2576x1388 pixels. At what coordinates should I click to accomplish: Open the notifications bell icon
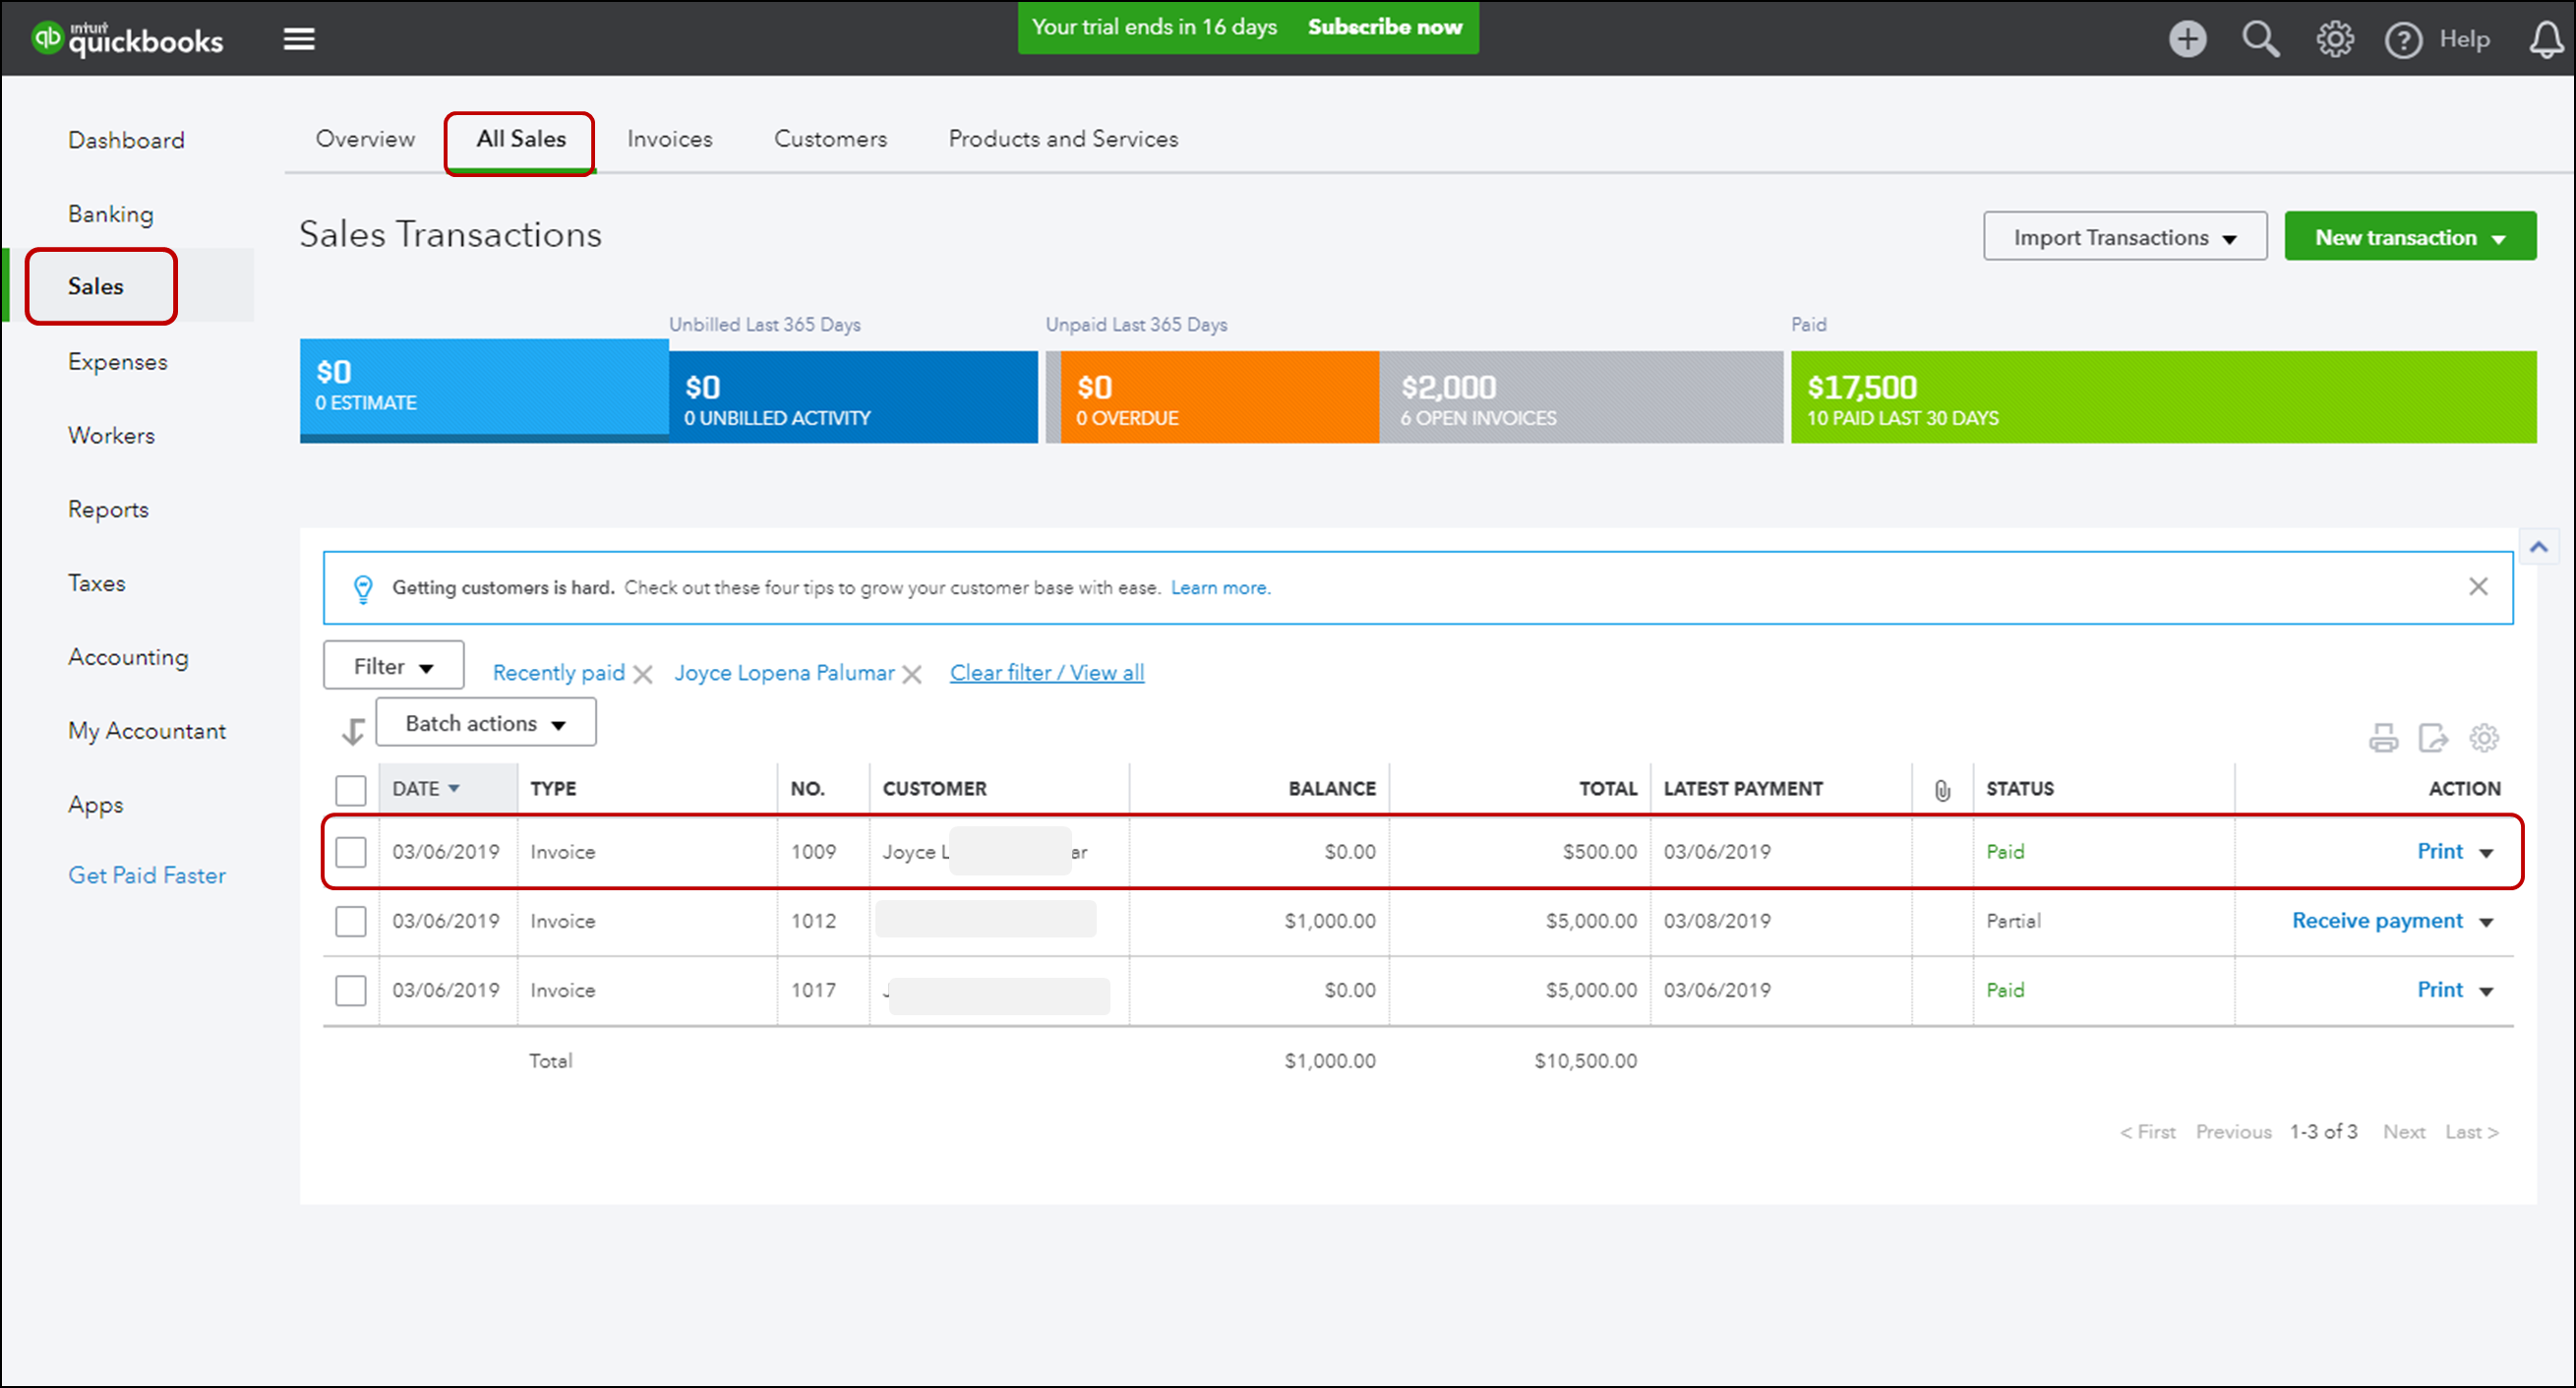coord(2546,40)
